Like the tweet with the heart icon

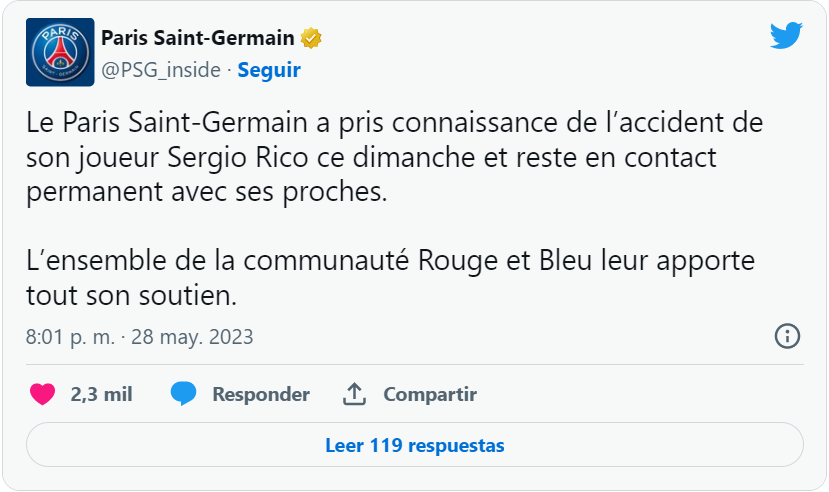click(42, 394)
